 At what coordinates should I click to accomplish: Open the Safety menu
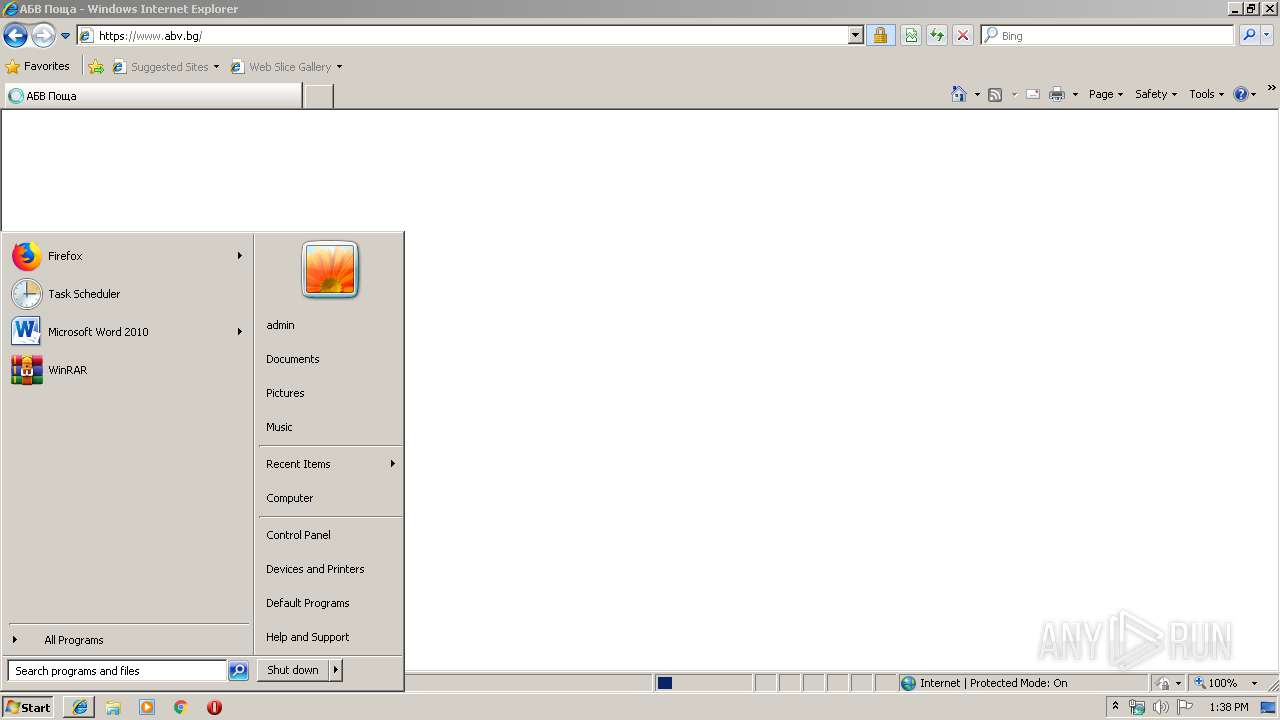pos(1156,94)
